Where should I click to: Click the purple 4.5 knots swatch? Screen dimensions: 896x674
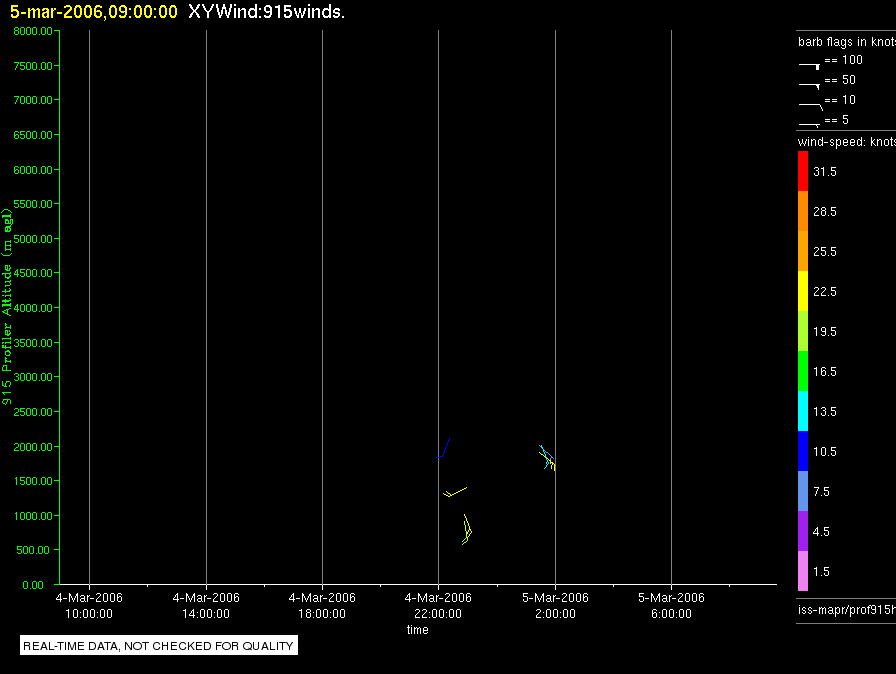tap(803, 531)
